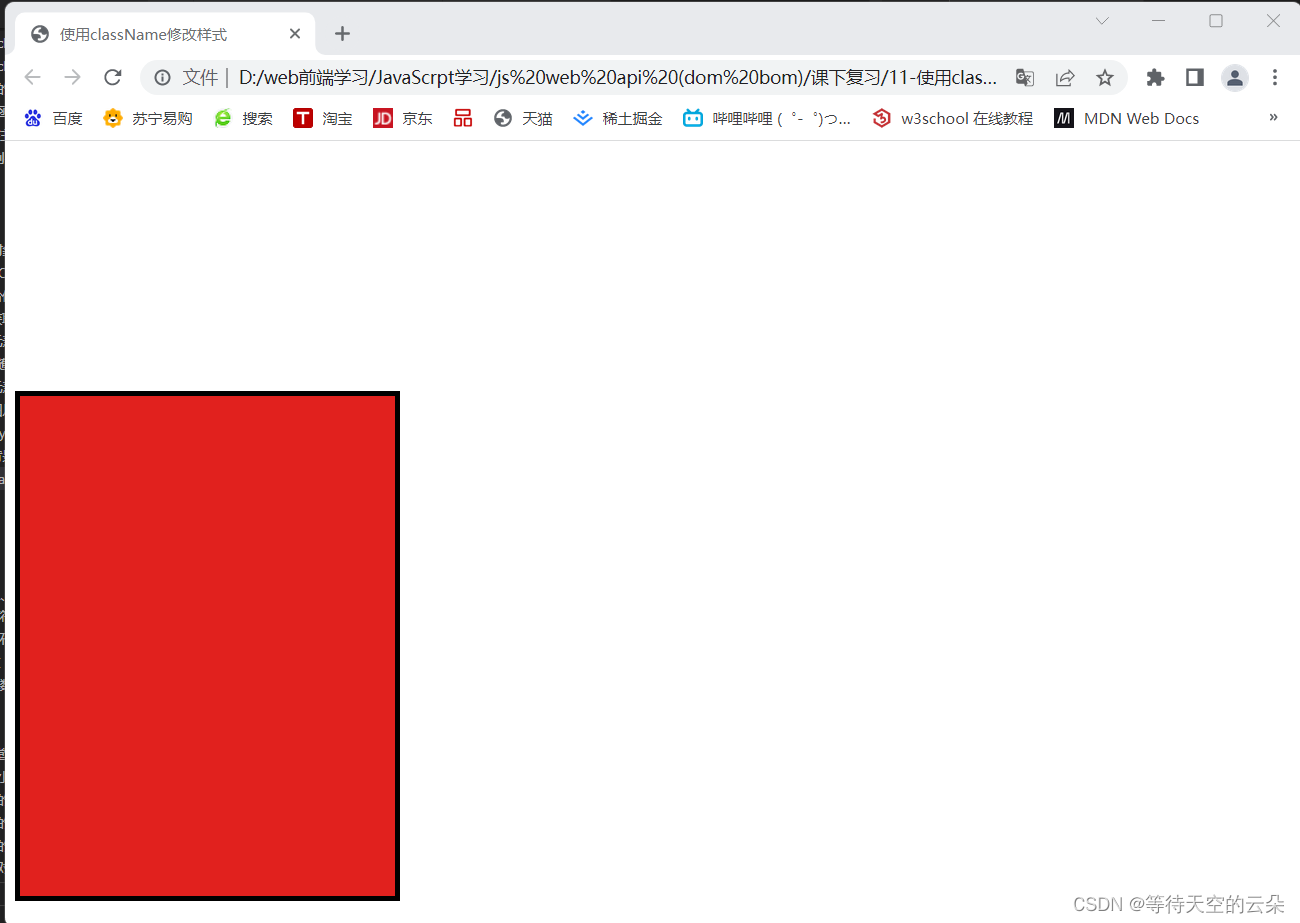Show more bookmarks with double chevron
This screenshot has height=923, width=1300.
(1273, 117)
